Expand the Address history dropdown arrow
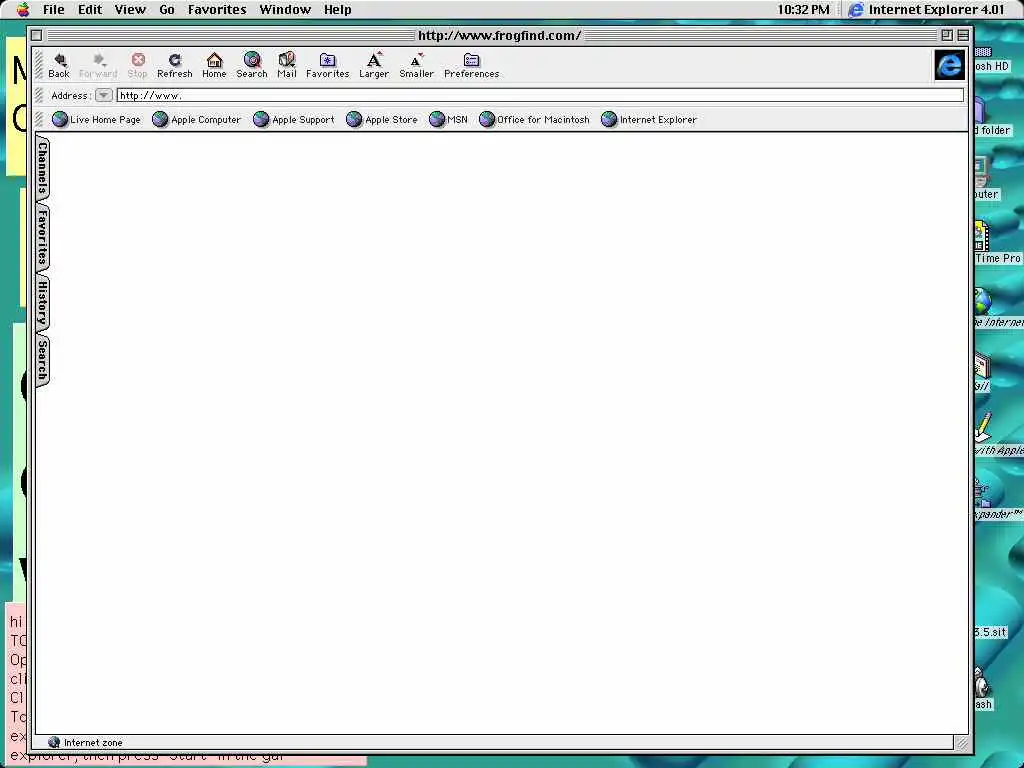The image size is (1024, 768). (x=103, y=95)
